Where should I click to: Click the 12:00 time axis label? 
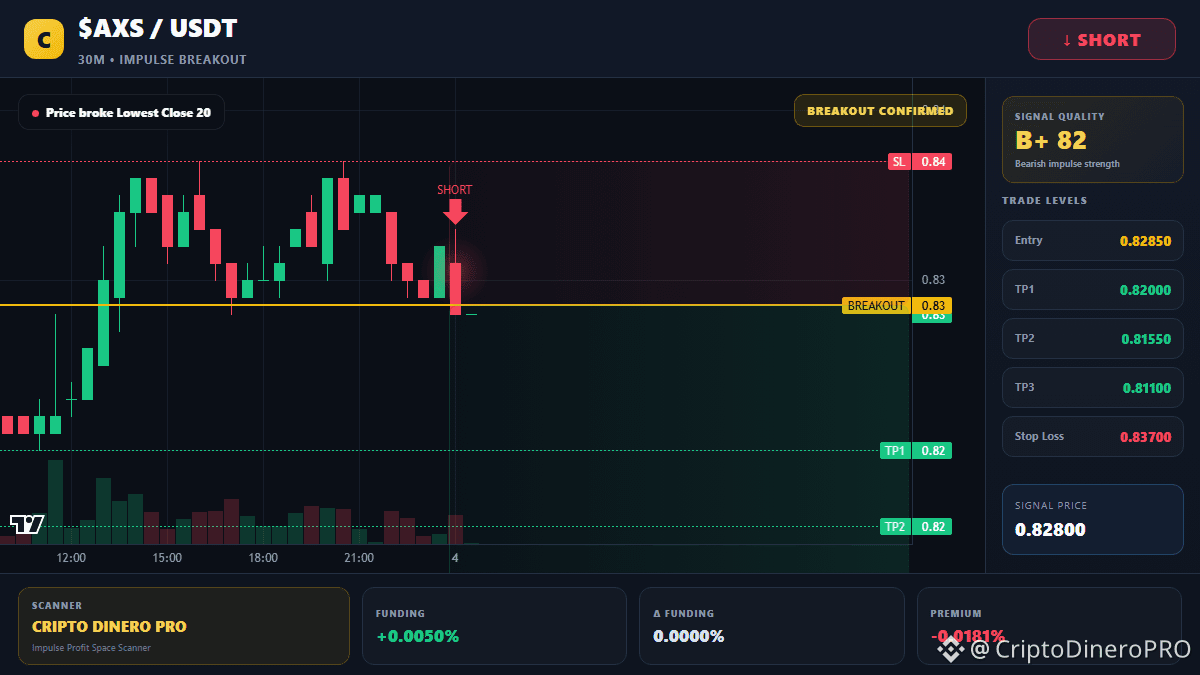click(71, 558)
